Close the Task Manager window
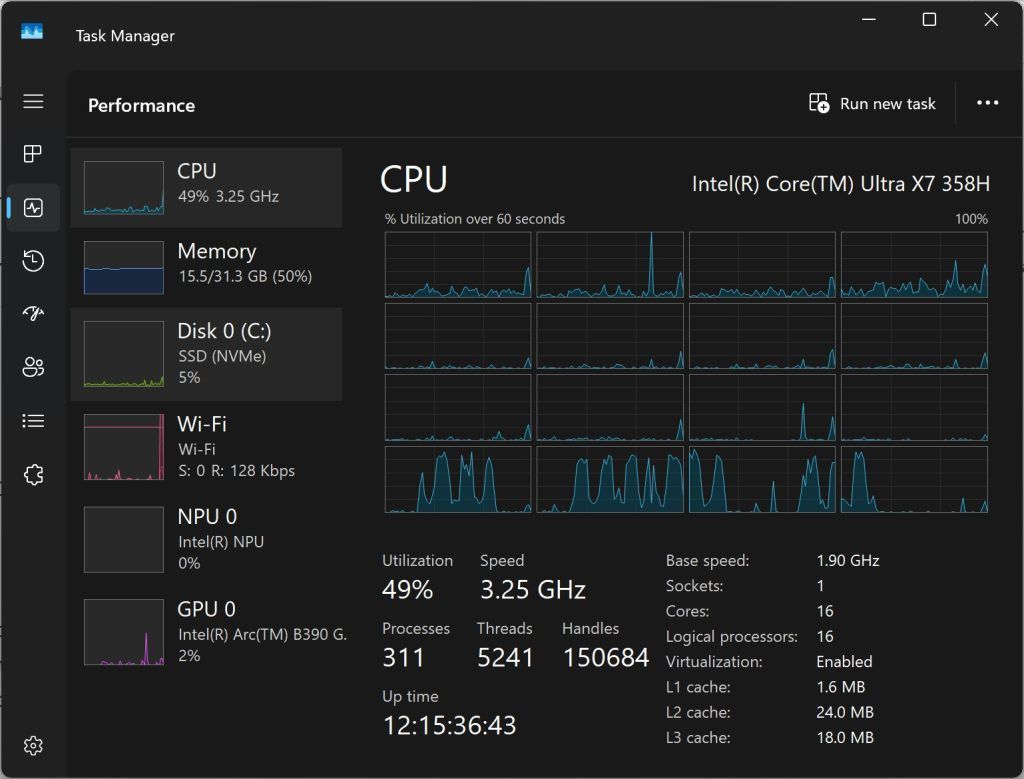 991,20
